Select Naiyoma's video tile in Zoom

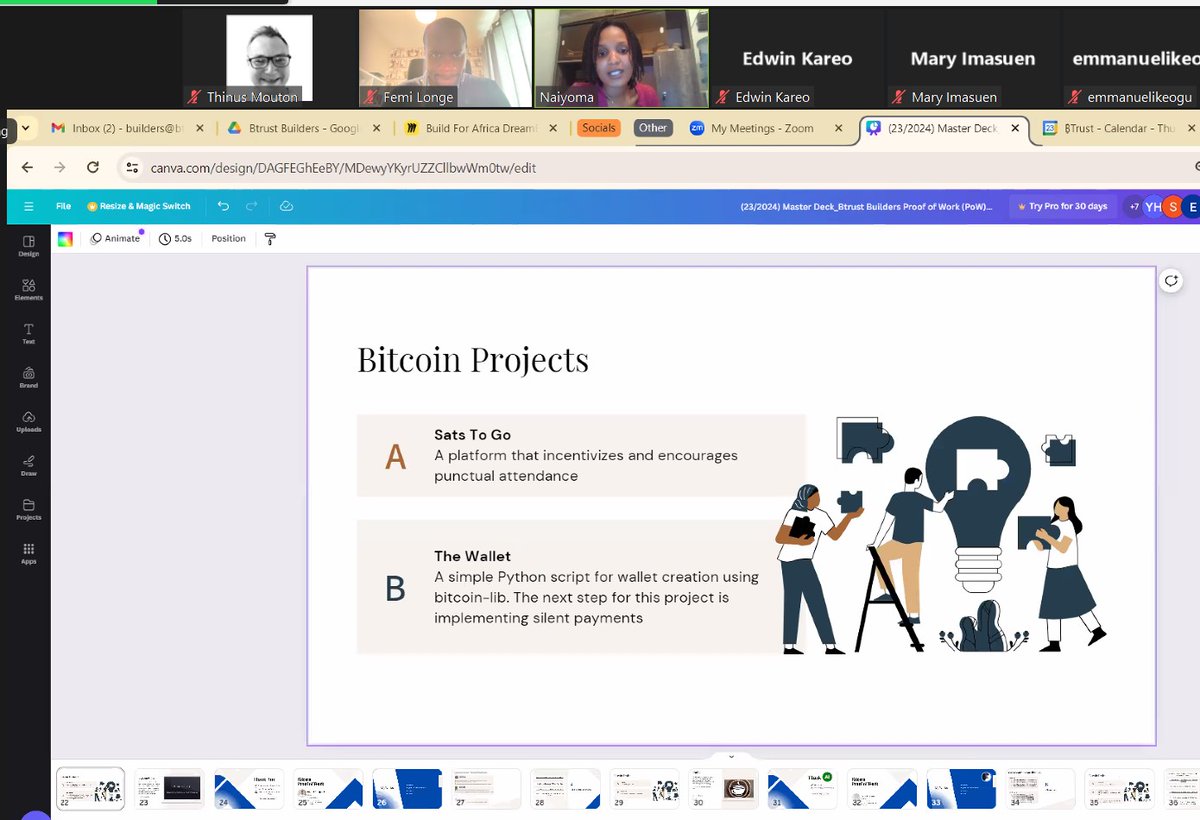pyautogui.click(x=621, y=58)
